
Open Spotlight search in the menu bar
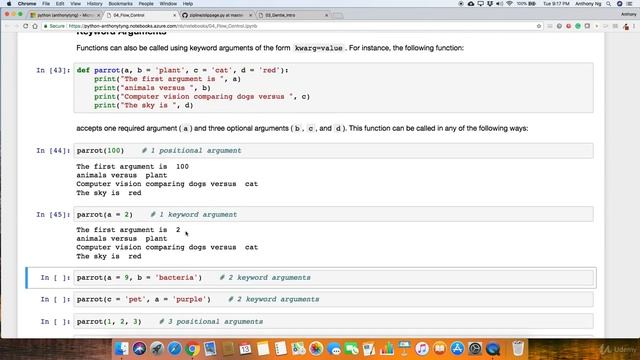click(609, 4)
